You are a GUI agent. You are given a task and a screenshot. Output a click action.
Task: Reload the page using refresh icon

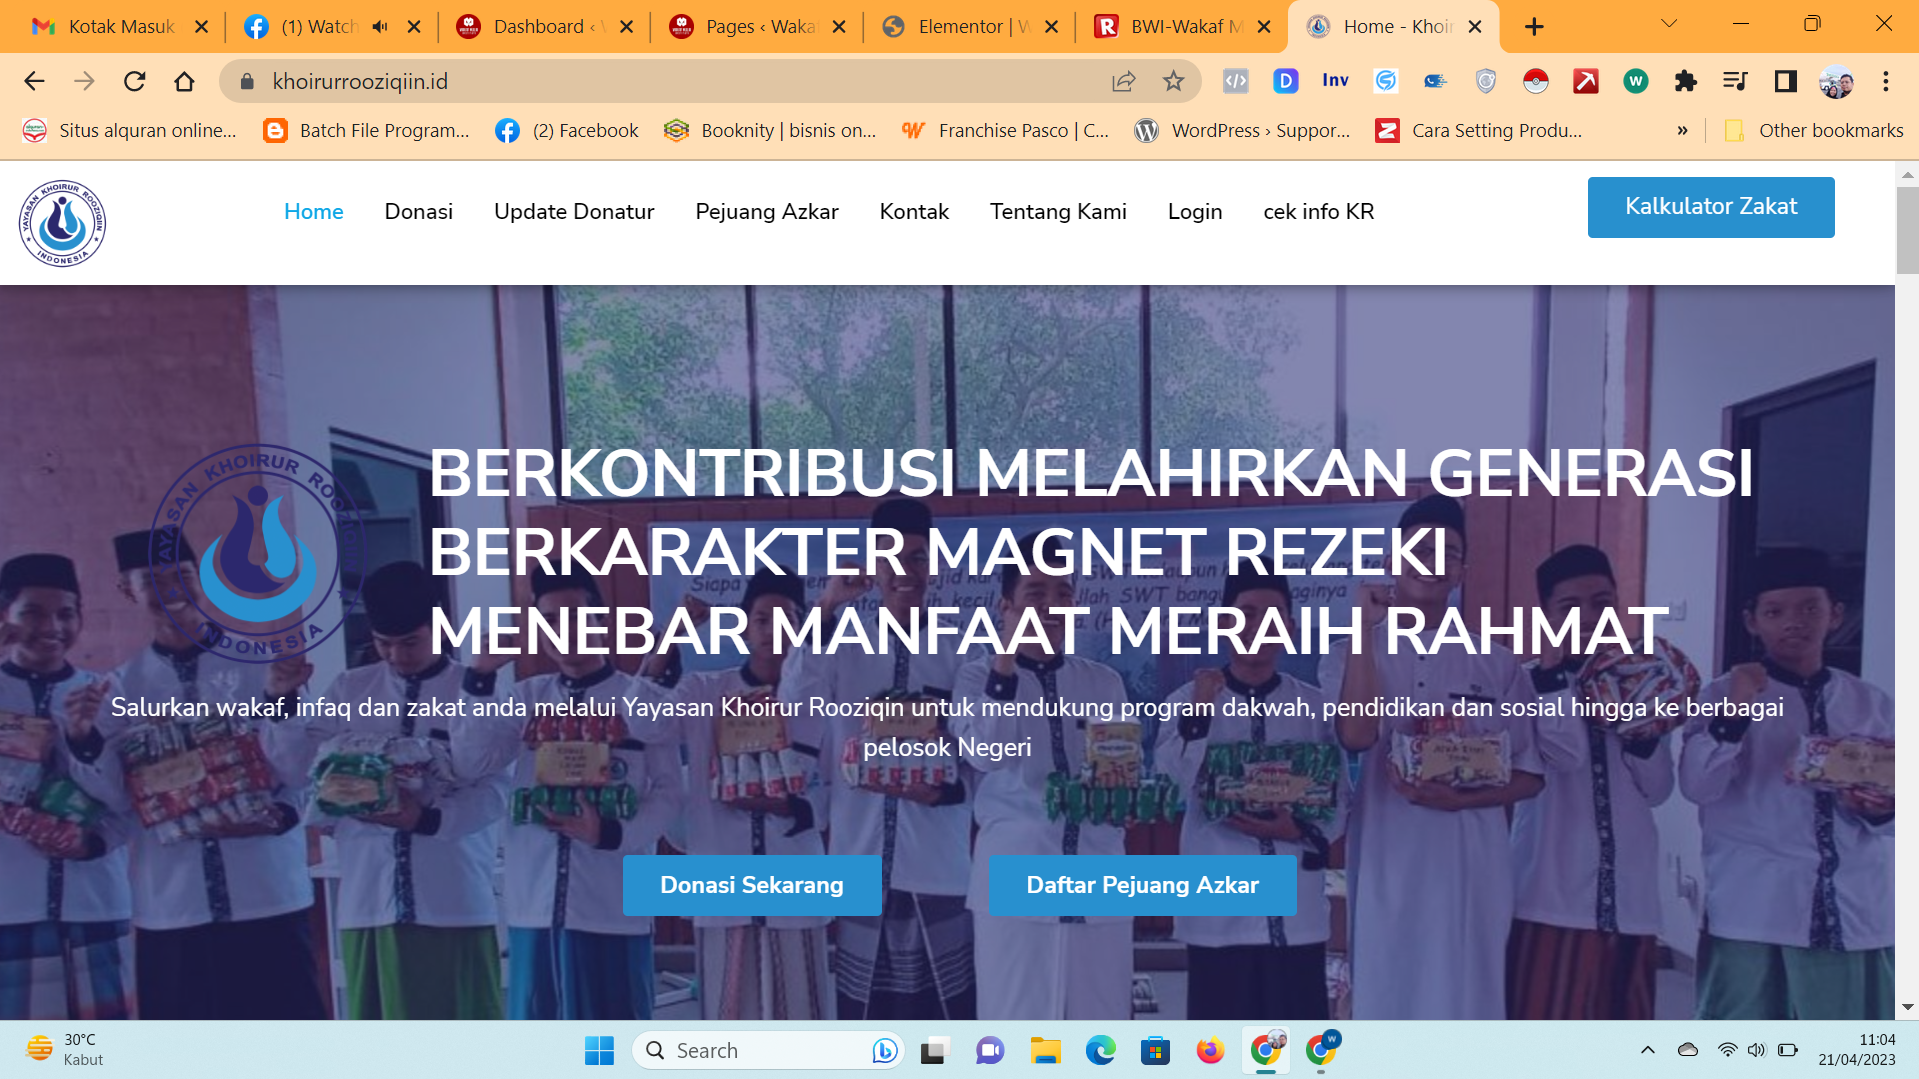coord(134,81)
